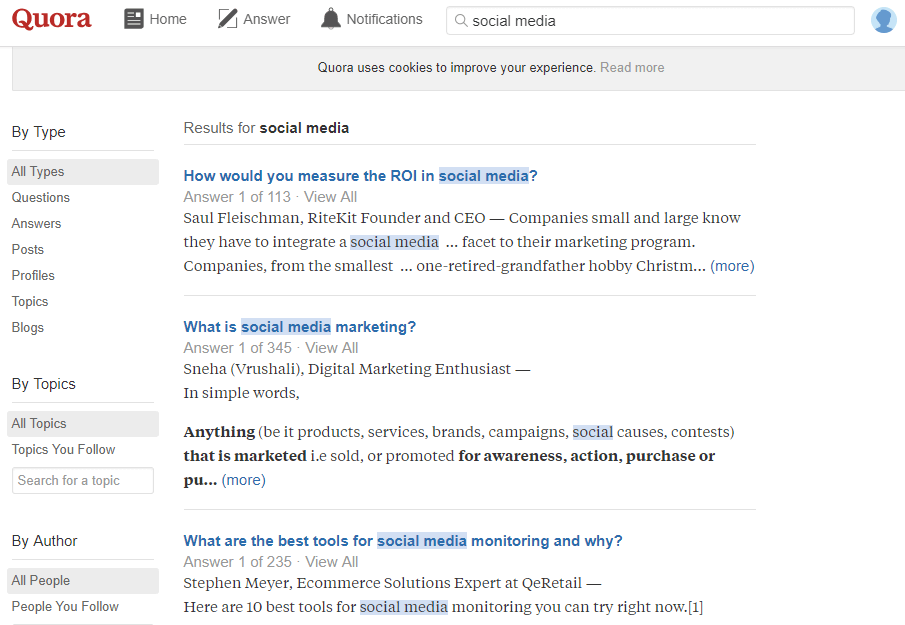This screenshot has width=905, height=625.
Task: Focus the social media search box
Action: click(650, 21)
